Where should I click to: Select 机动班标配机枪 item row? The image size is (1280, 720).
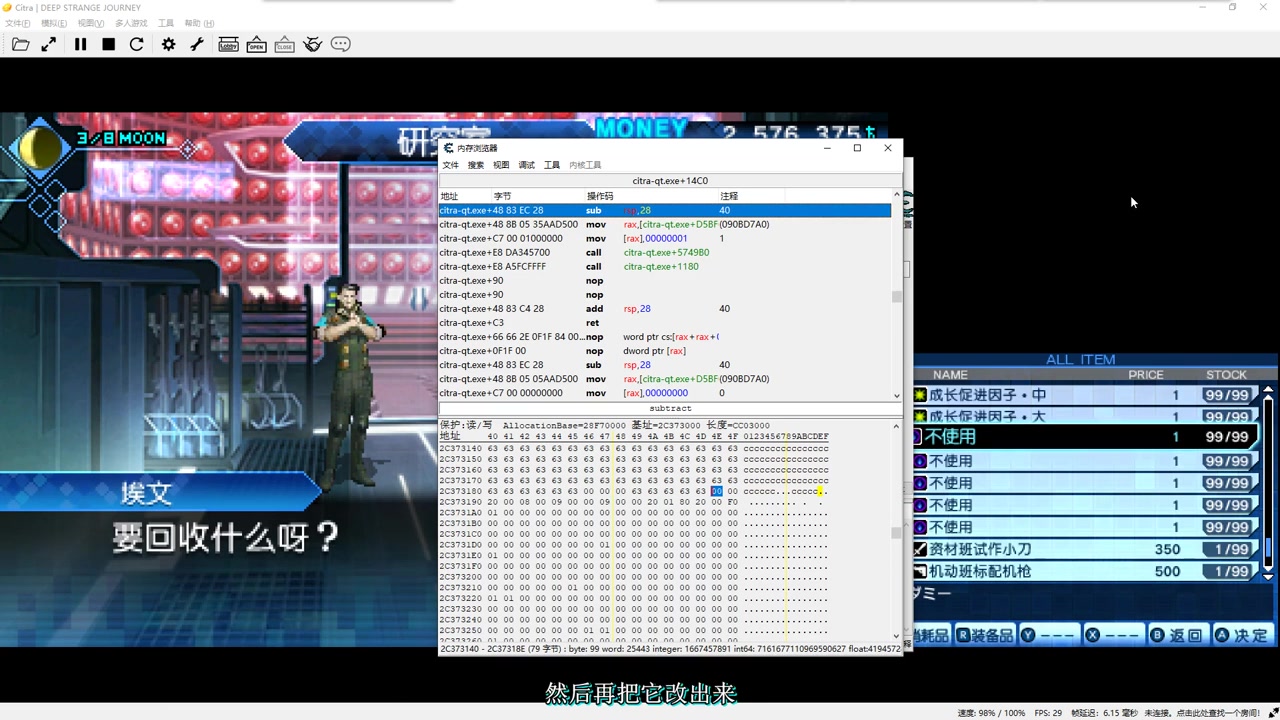pyautogui.click(x=1086, y=571)
